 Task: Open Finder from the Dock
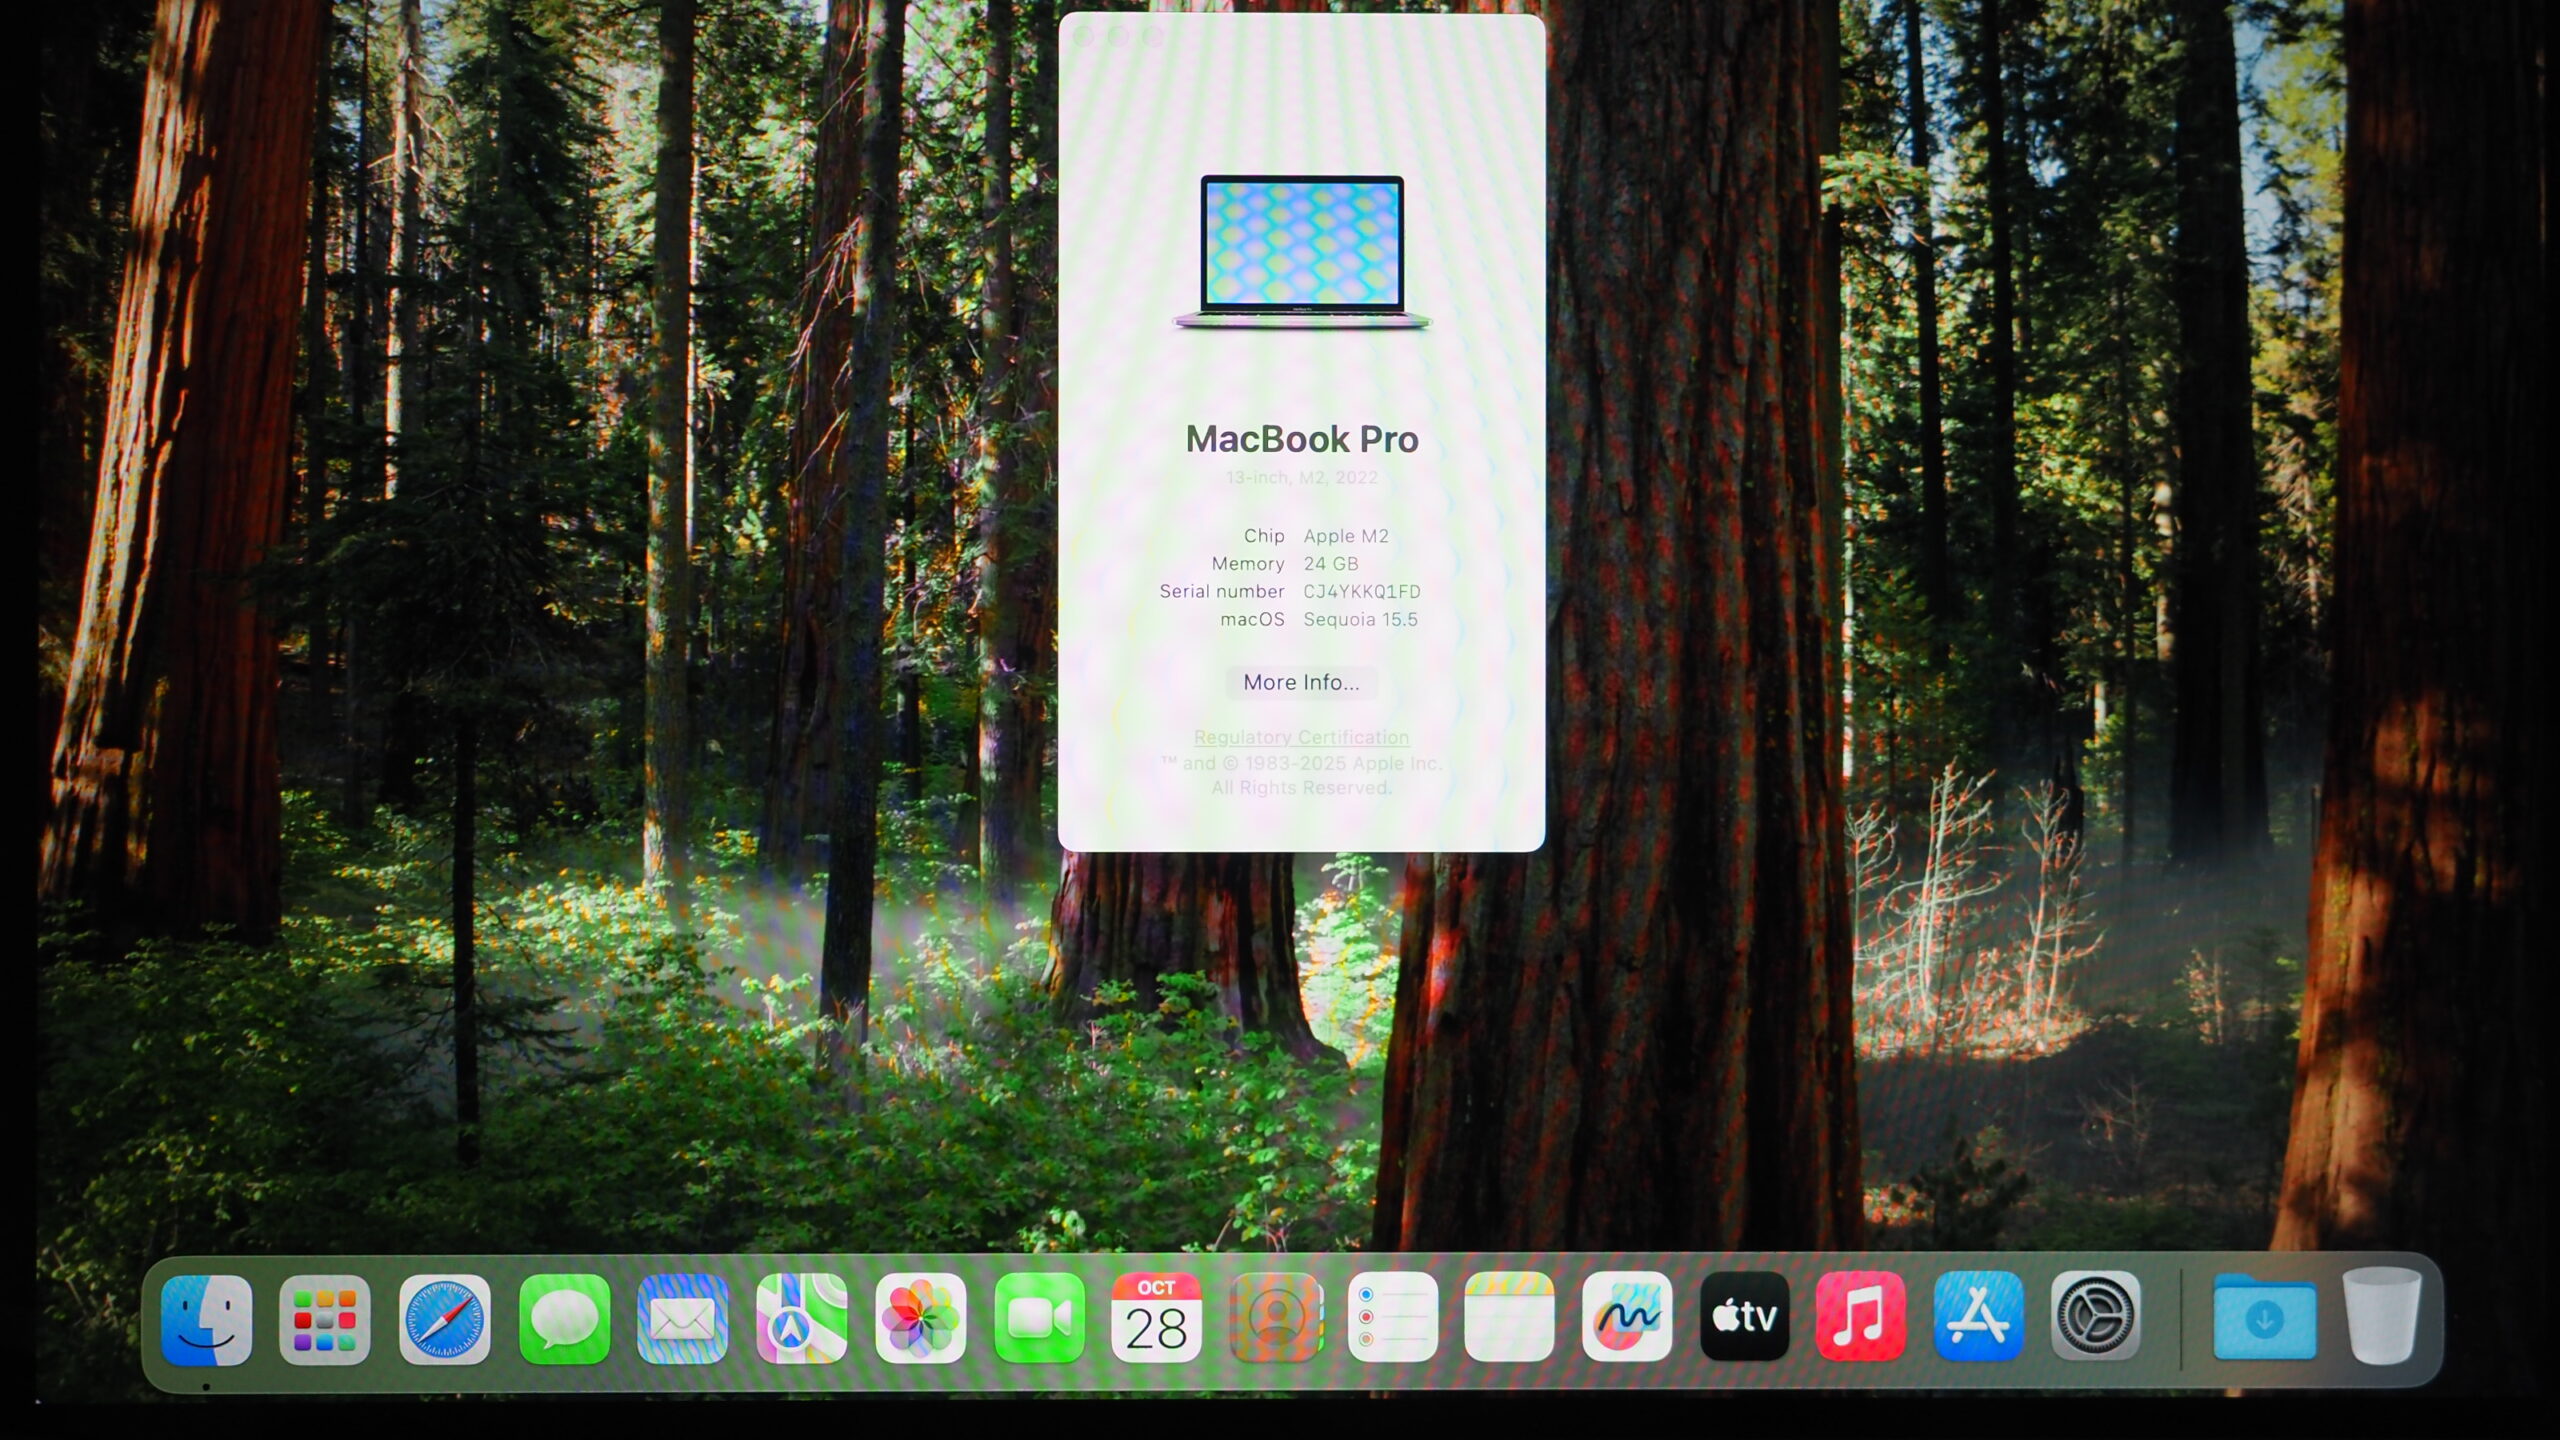pos(207,1319)
